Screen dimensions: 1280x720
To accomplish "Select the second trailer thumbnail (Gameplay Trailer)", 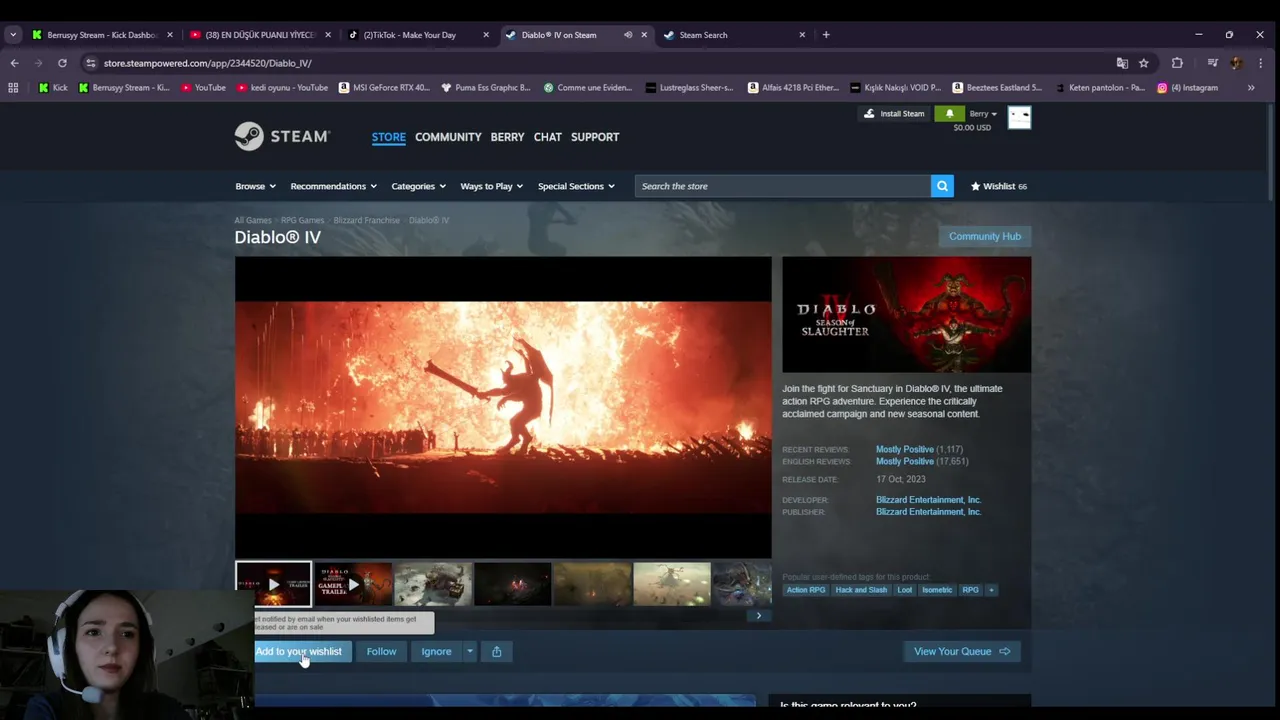I will [353, 585].
